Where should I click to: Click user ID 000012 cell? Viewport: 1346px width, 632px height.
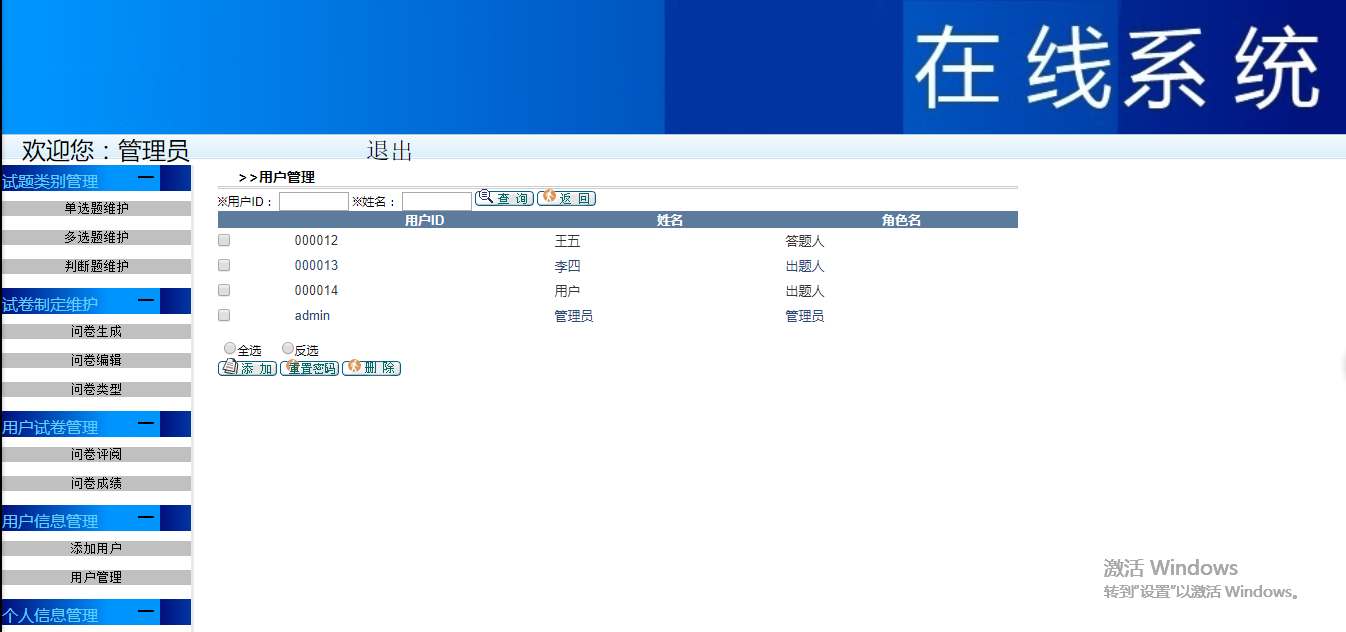tap(316, 241)
